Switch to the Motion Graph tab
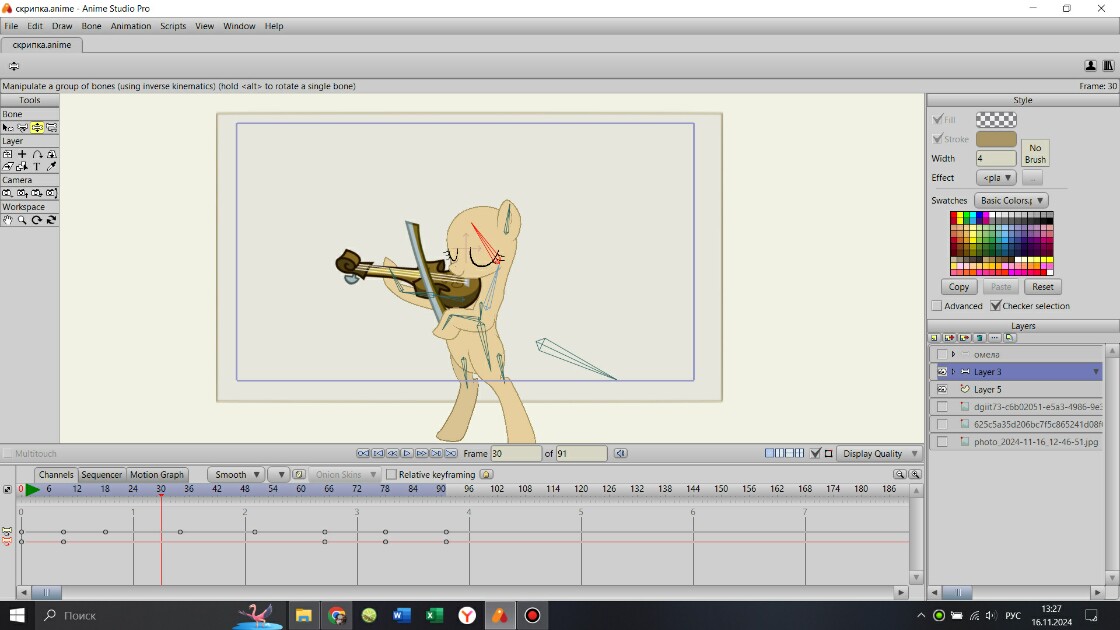 click(x=156, y=474)
